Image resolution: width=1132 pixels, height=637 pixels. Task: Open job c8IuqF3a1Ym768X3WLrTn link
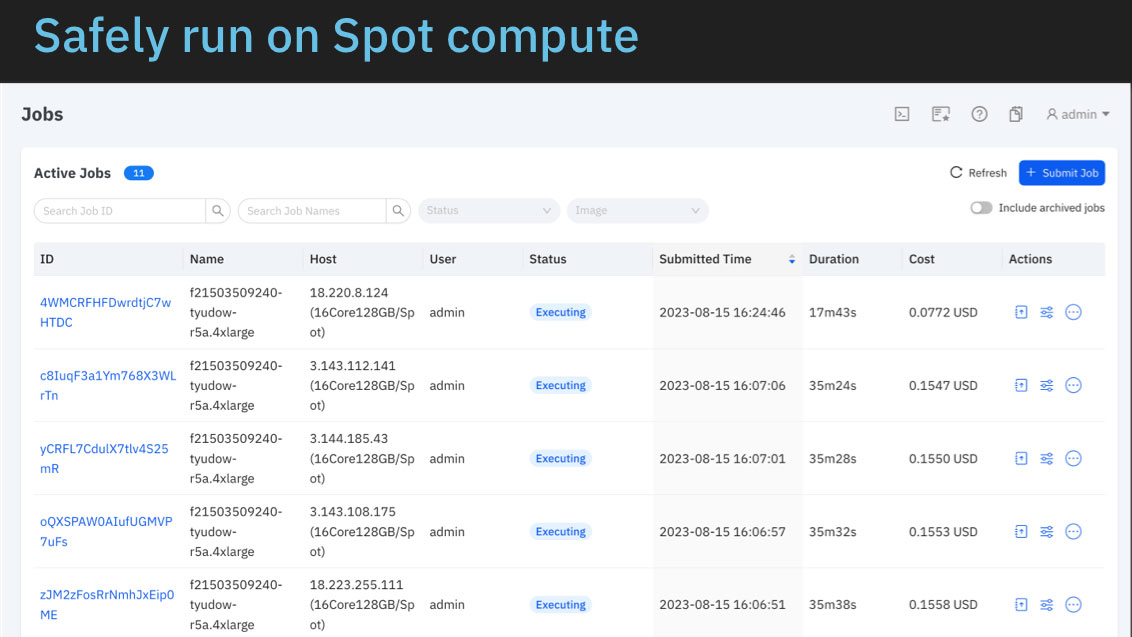tap(108, 386)
